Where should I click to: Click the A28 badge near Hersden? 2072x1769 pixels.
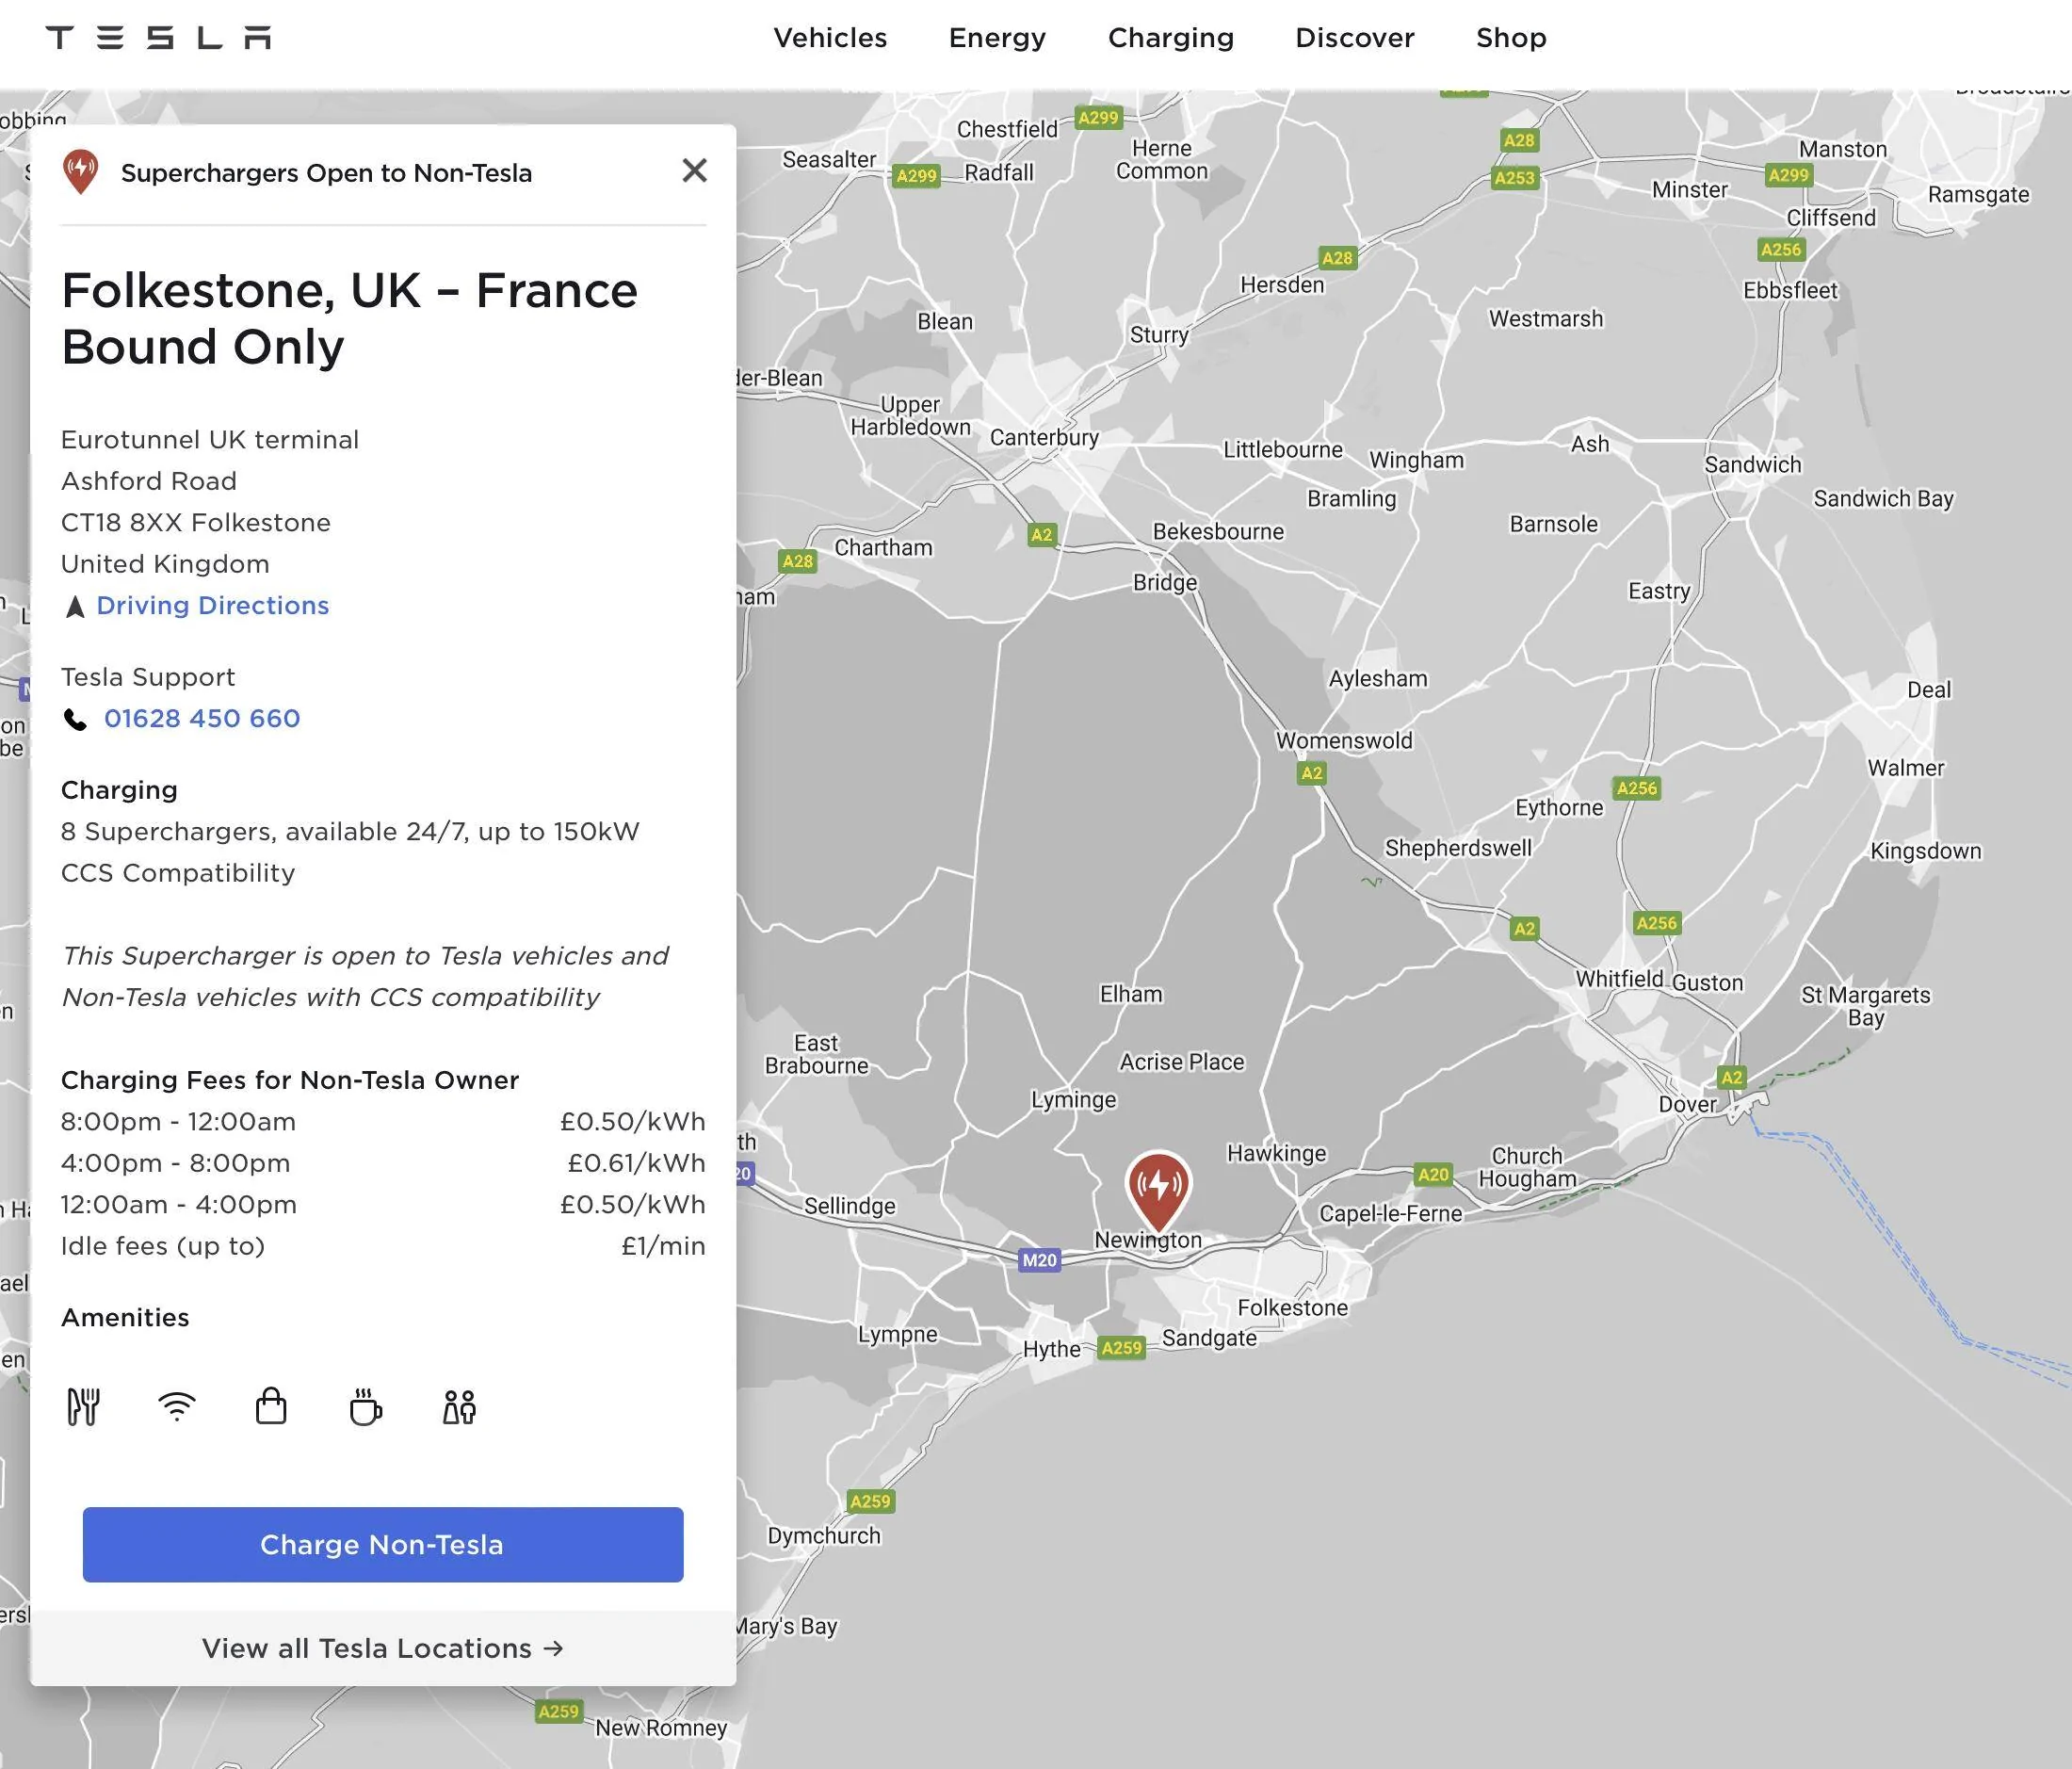coord(1337,258)
